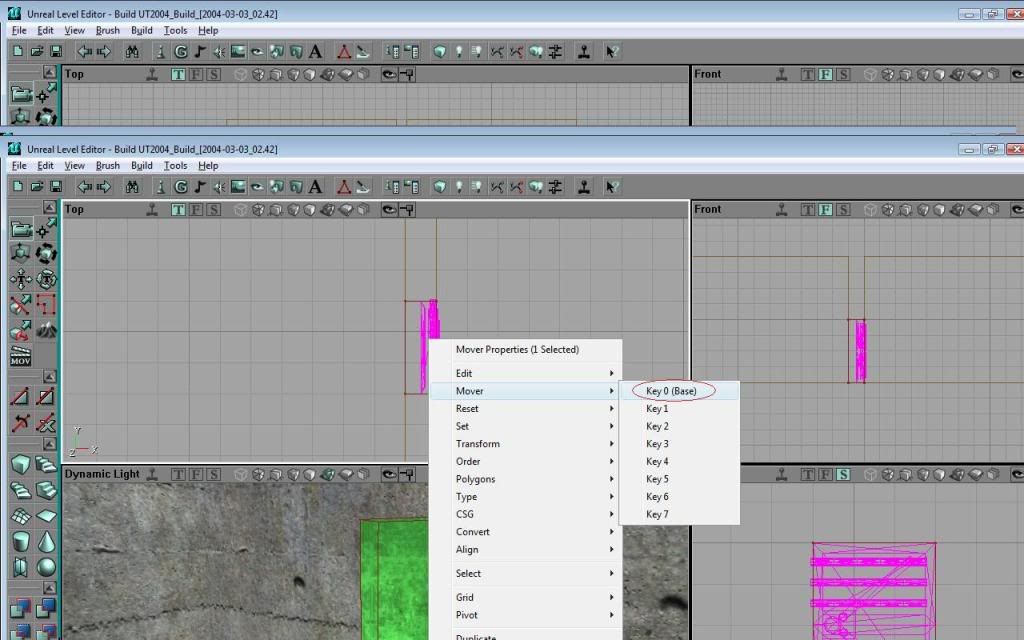Choose the Cone brush builder
Viewport: 1024px width, 640px height.
[46, 541]
